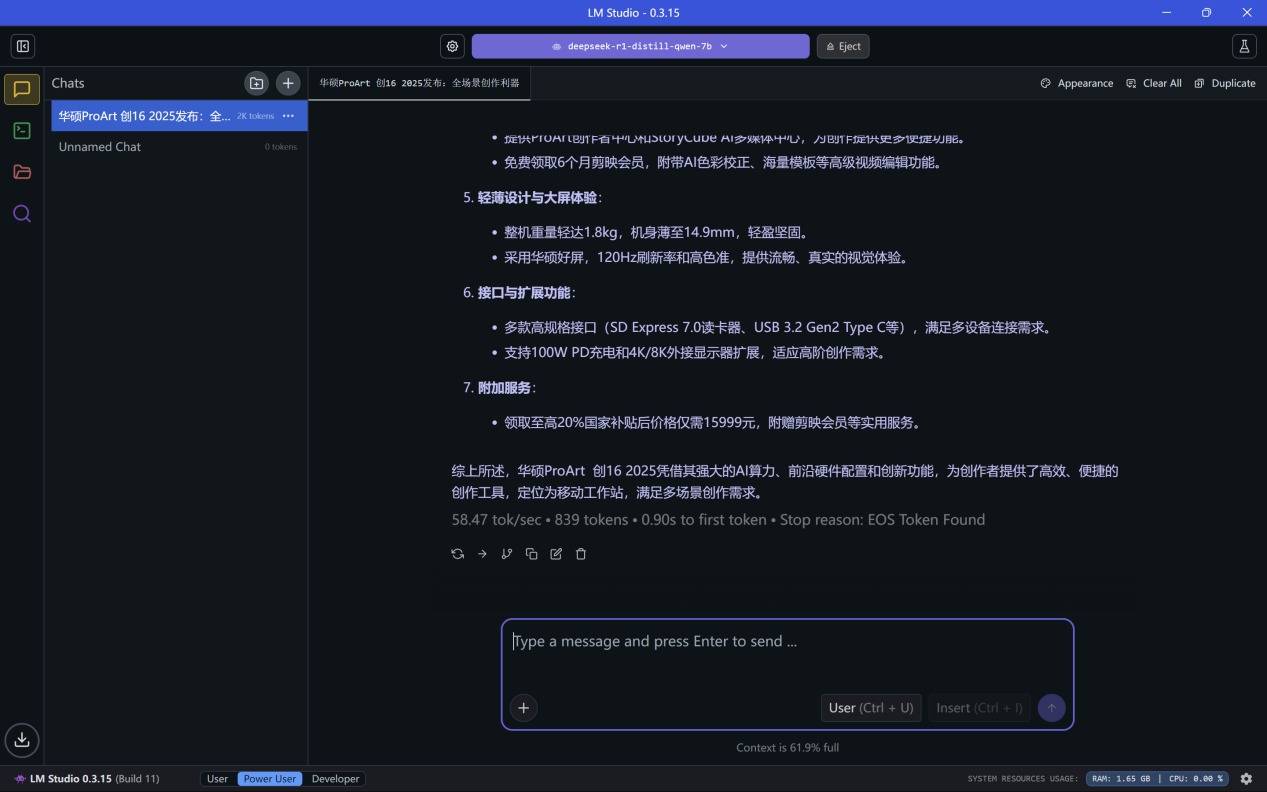This screenshot has height=792, width=1267.
Task: Click the 'SYSTEM RESOURCES USAGE:' label
Action: point(1023,779)
